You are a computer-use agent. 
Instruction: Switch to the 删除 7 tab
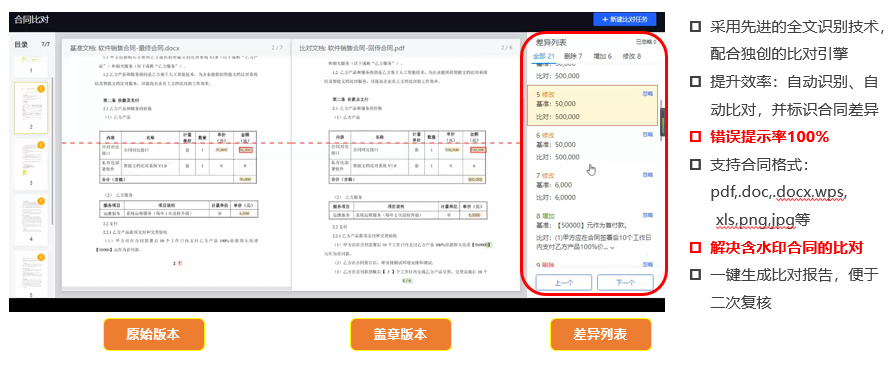click(573, 56)
